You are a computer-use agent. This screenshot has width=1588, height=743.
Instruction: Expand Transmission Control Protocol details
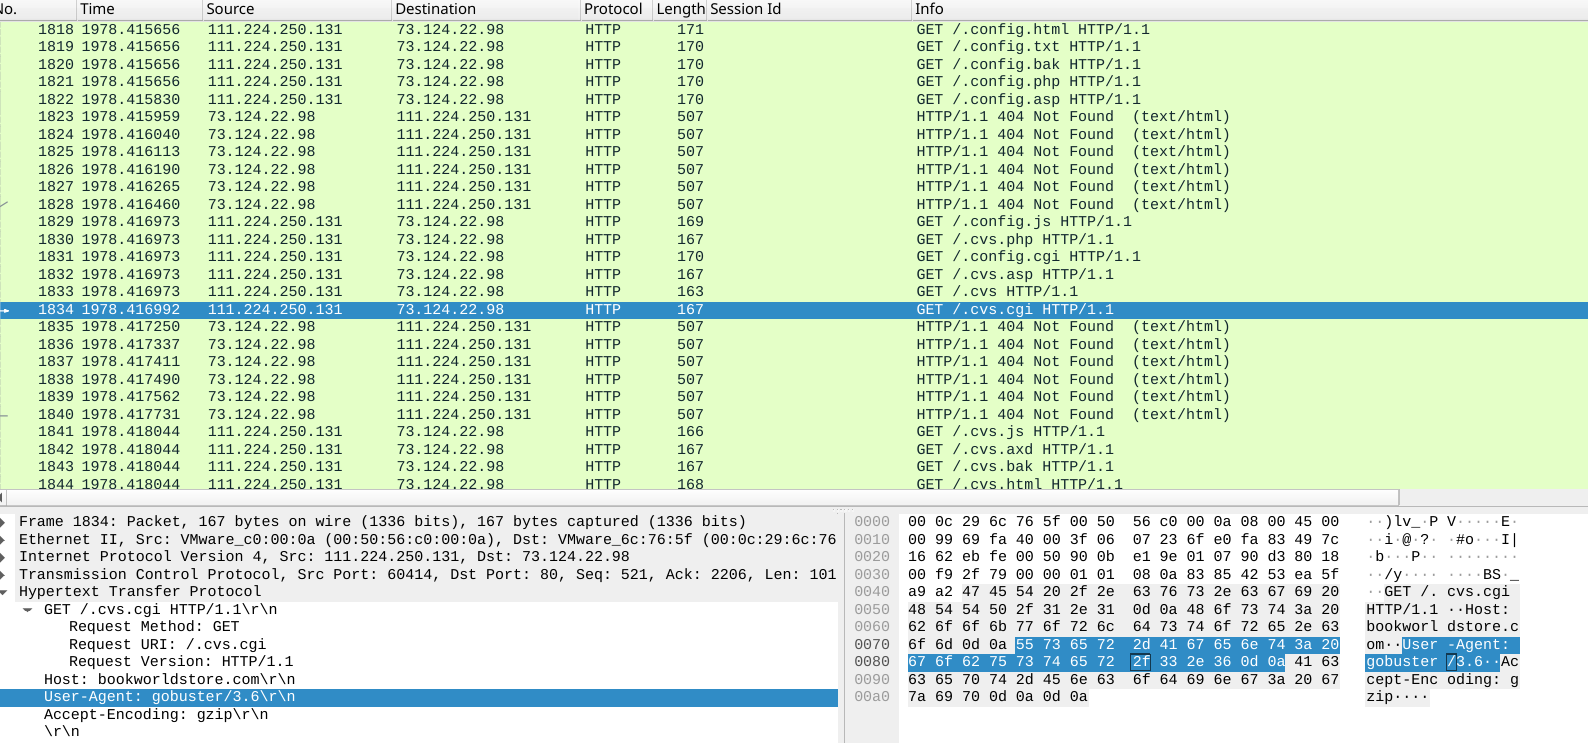(x=5, y=574)
